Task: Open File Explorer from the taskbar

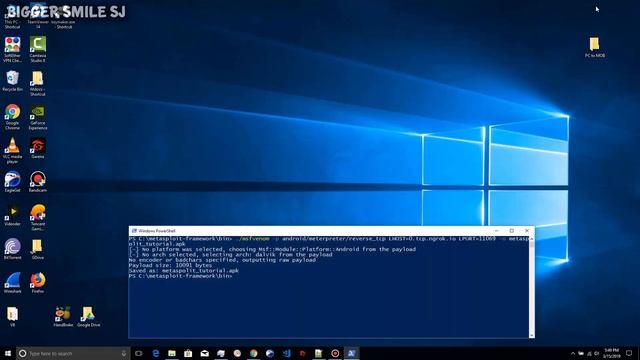Action: (x=172, y=353)
